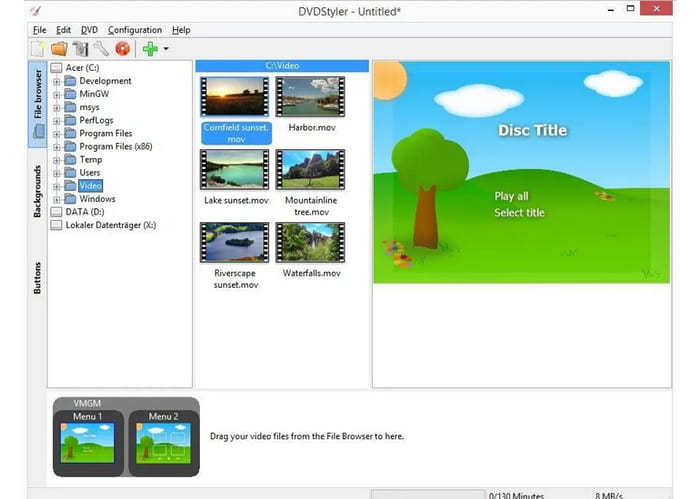Select the Menu 2 thumbnail in the timeline

(163, 443)
